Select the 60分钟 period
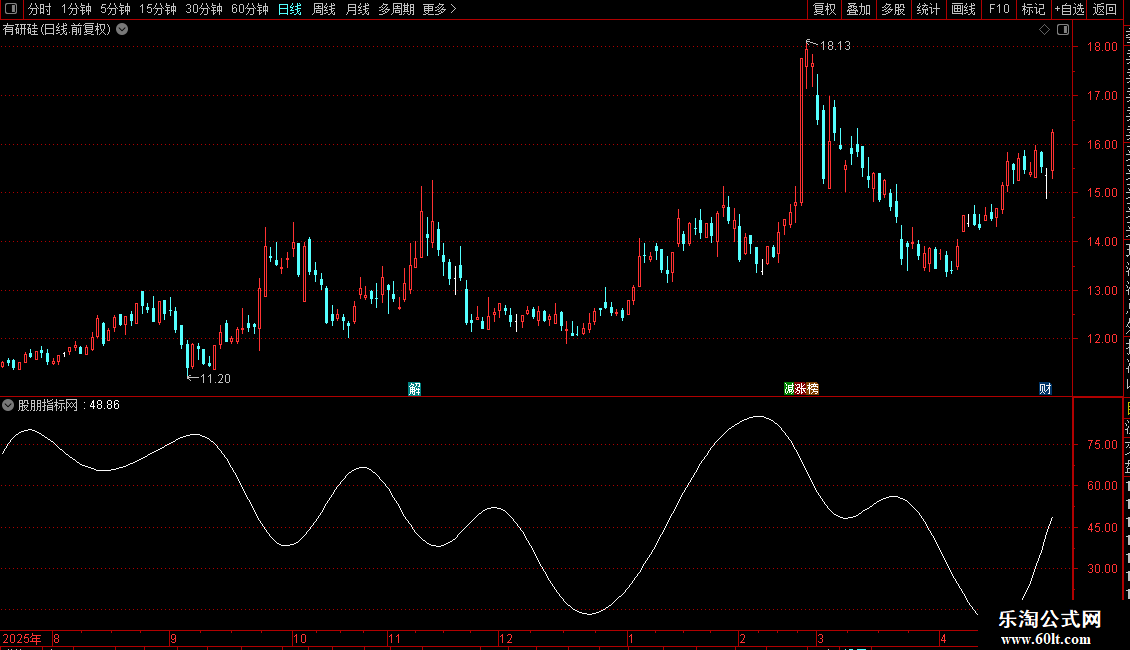This screenshot has width=1130, height=650. pos(249,9)
